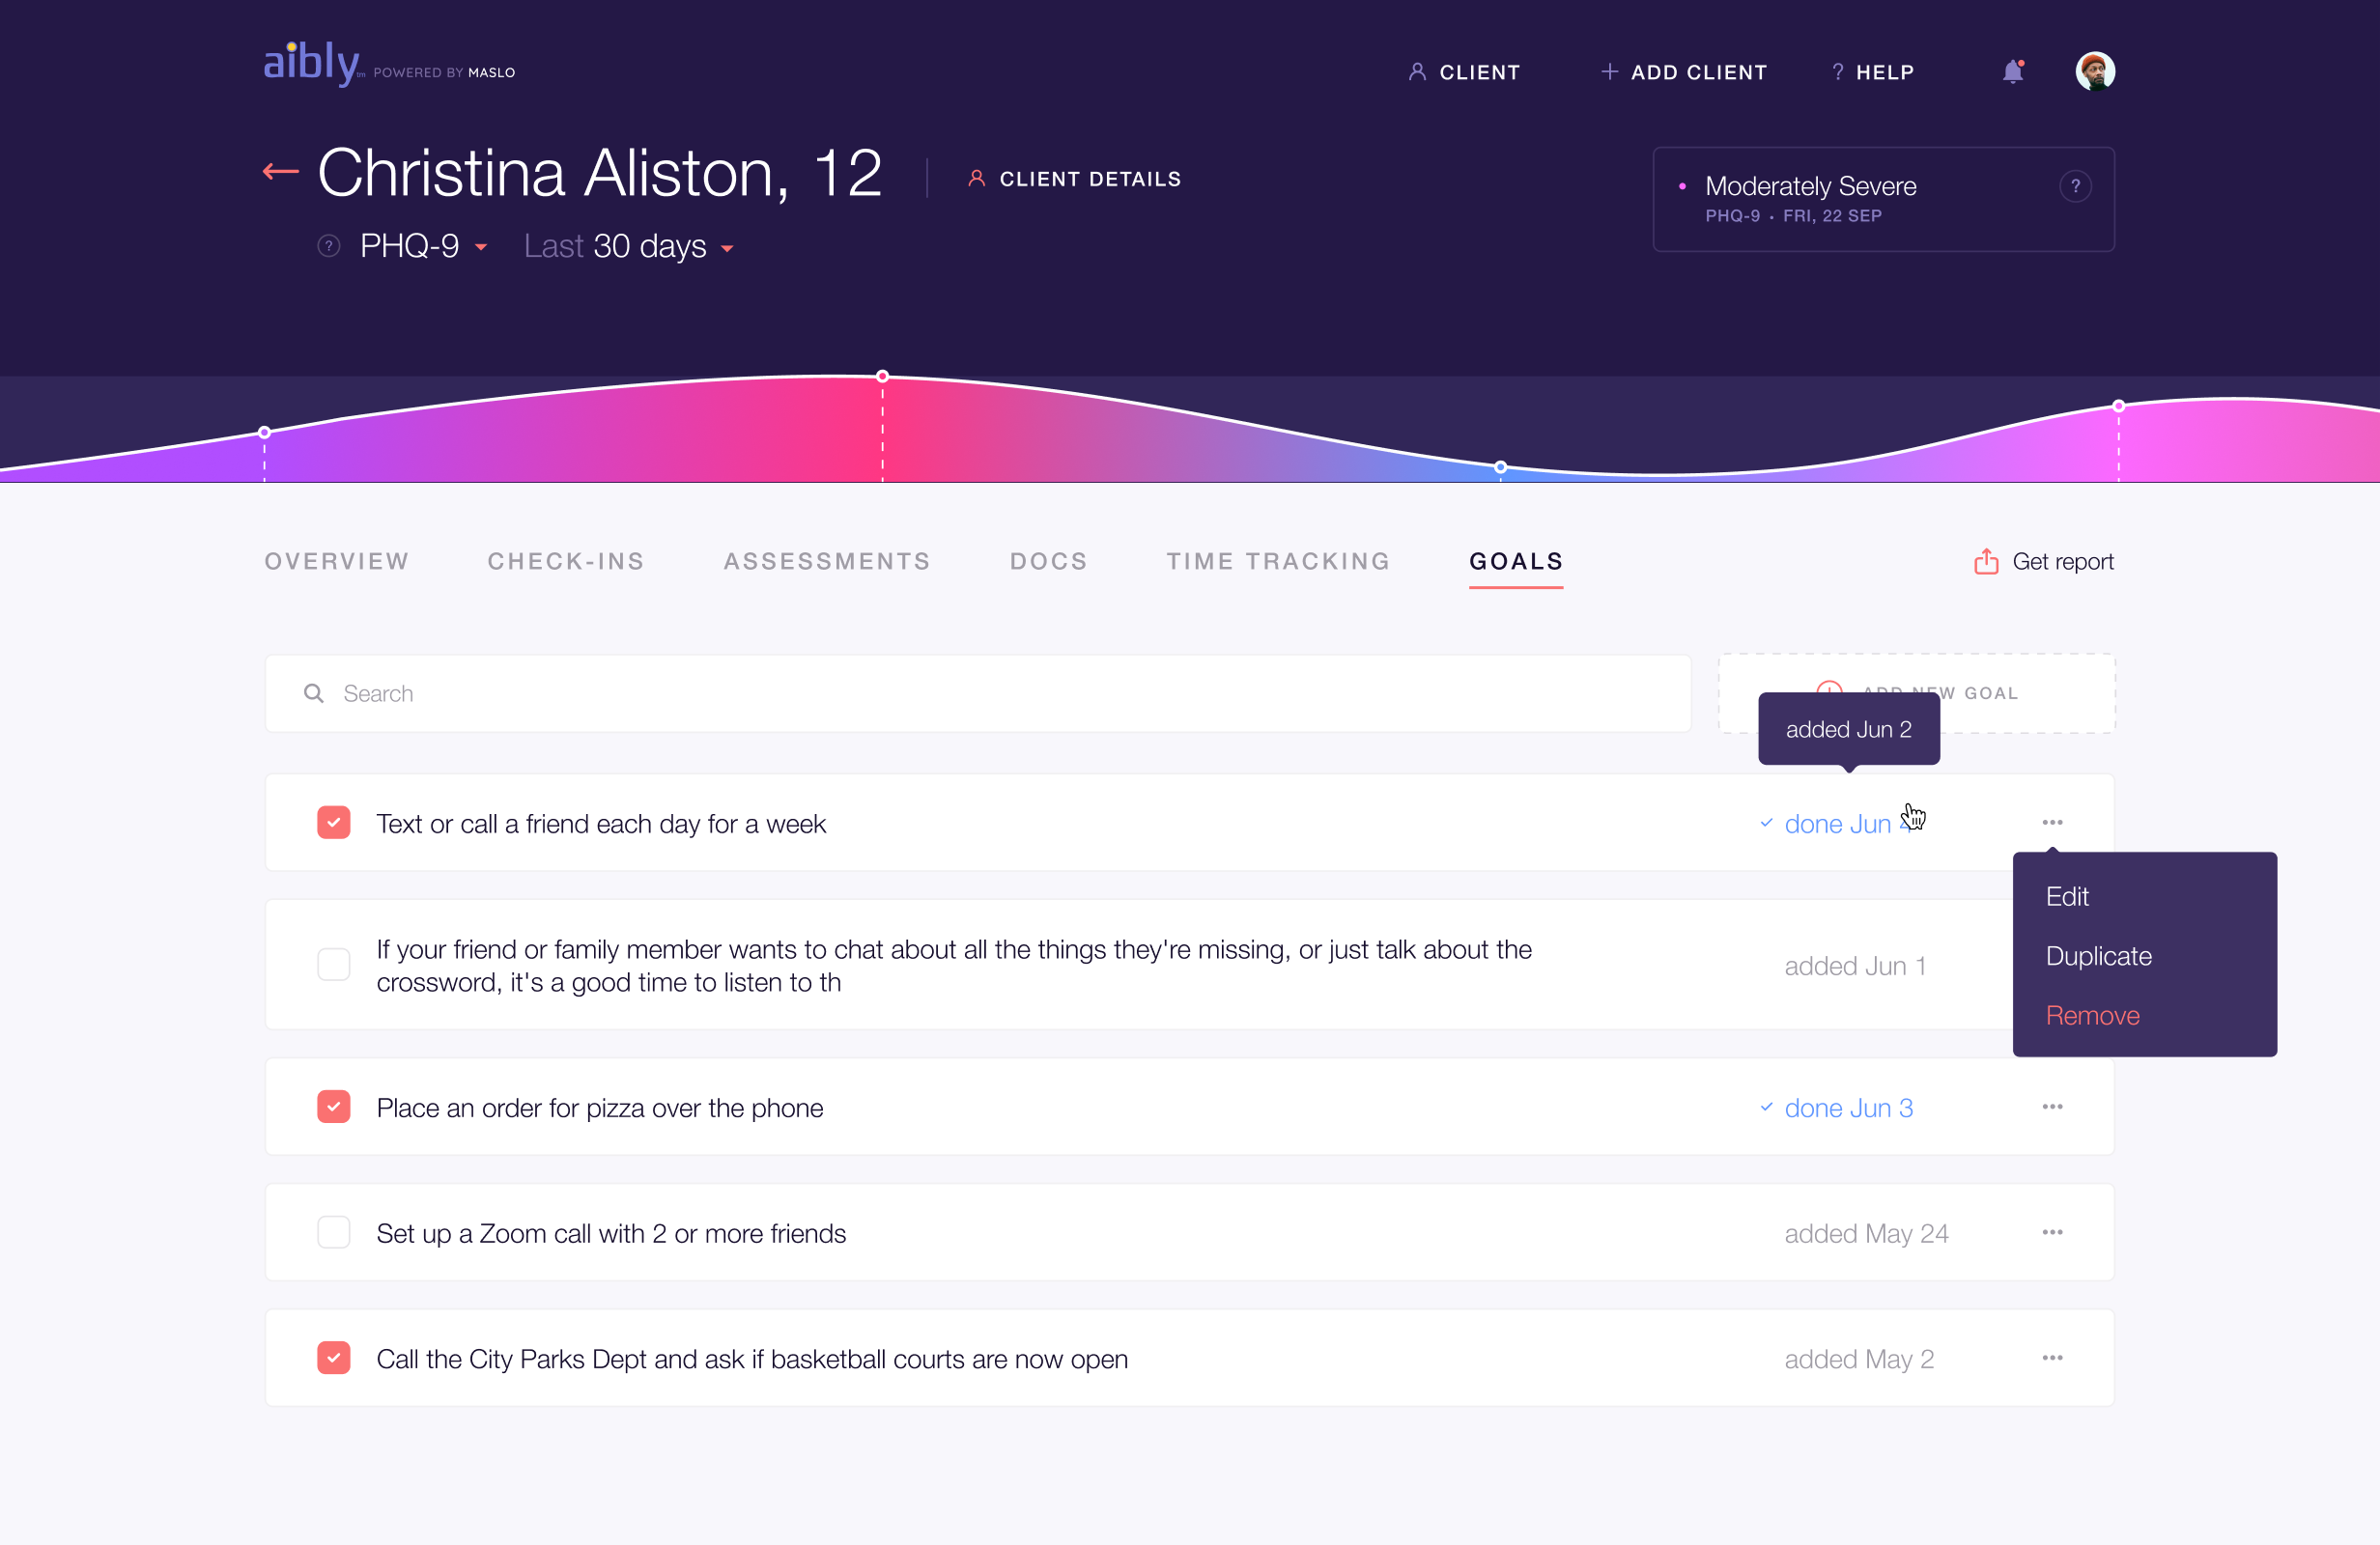Click the notification bell icon
The width and height of the screenshot is (2380, 1545).
pos(2013,72)
